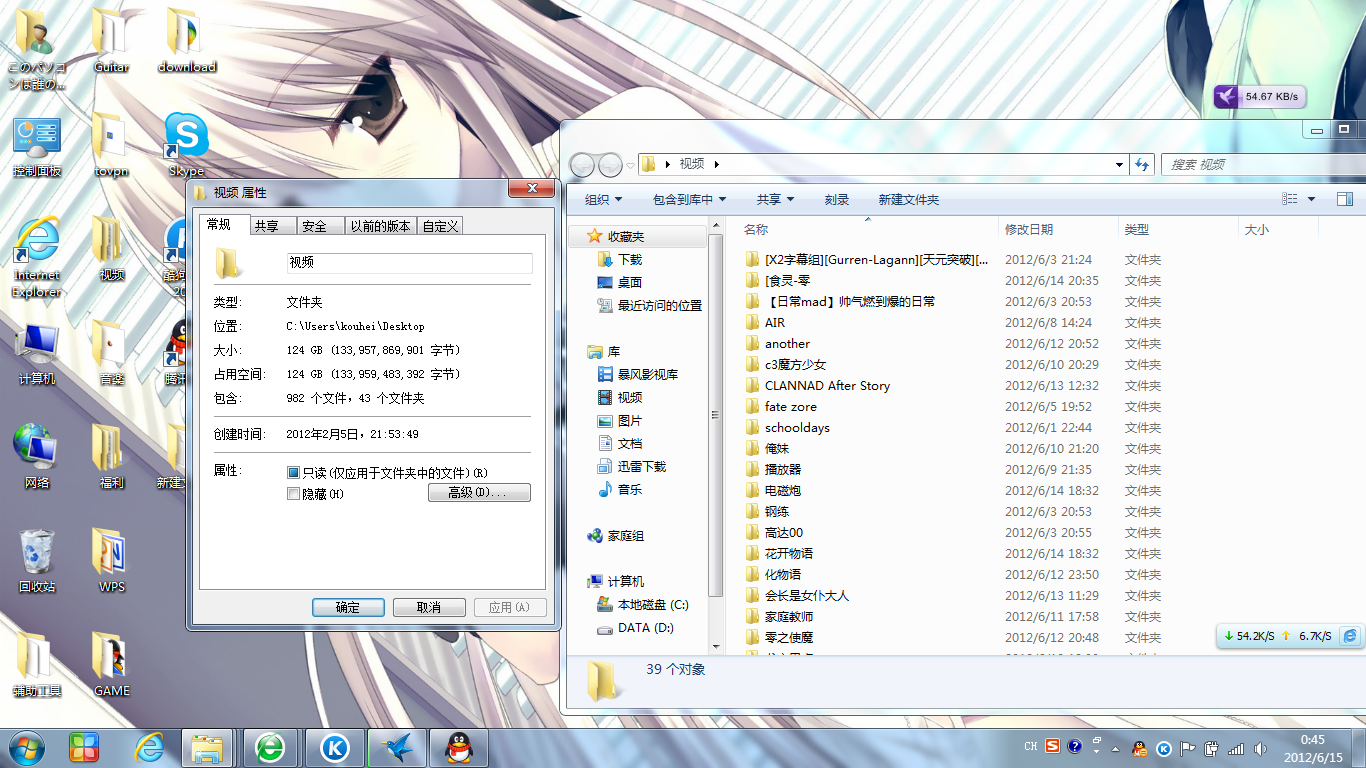1366x768 pixels.
Task: Select the tovpn folder icon
Action: [111, 146]
